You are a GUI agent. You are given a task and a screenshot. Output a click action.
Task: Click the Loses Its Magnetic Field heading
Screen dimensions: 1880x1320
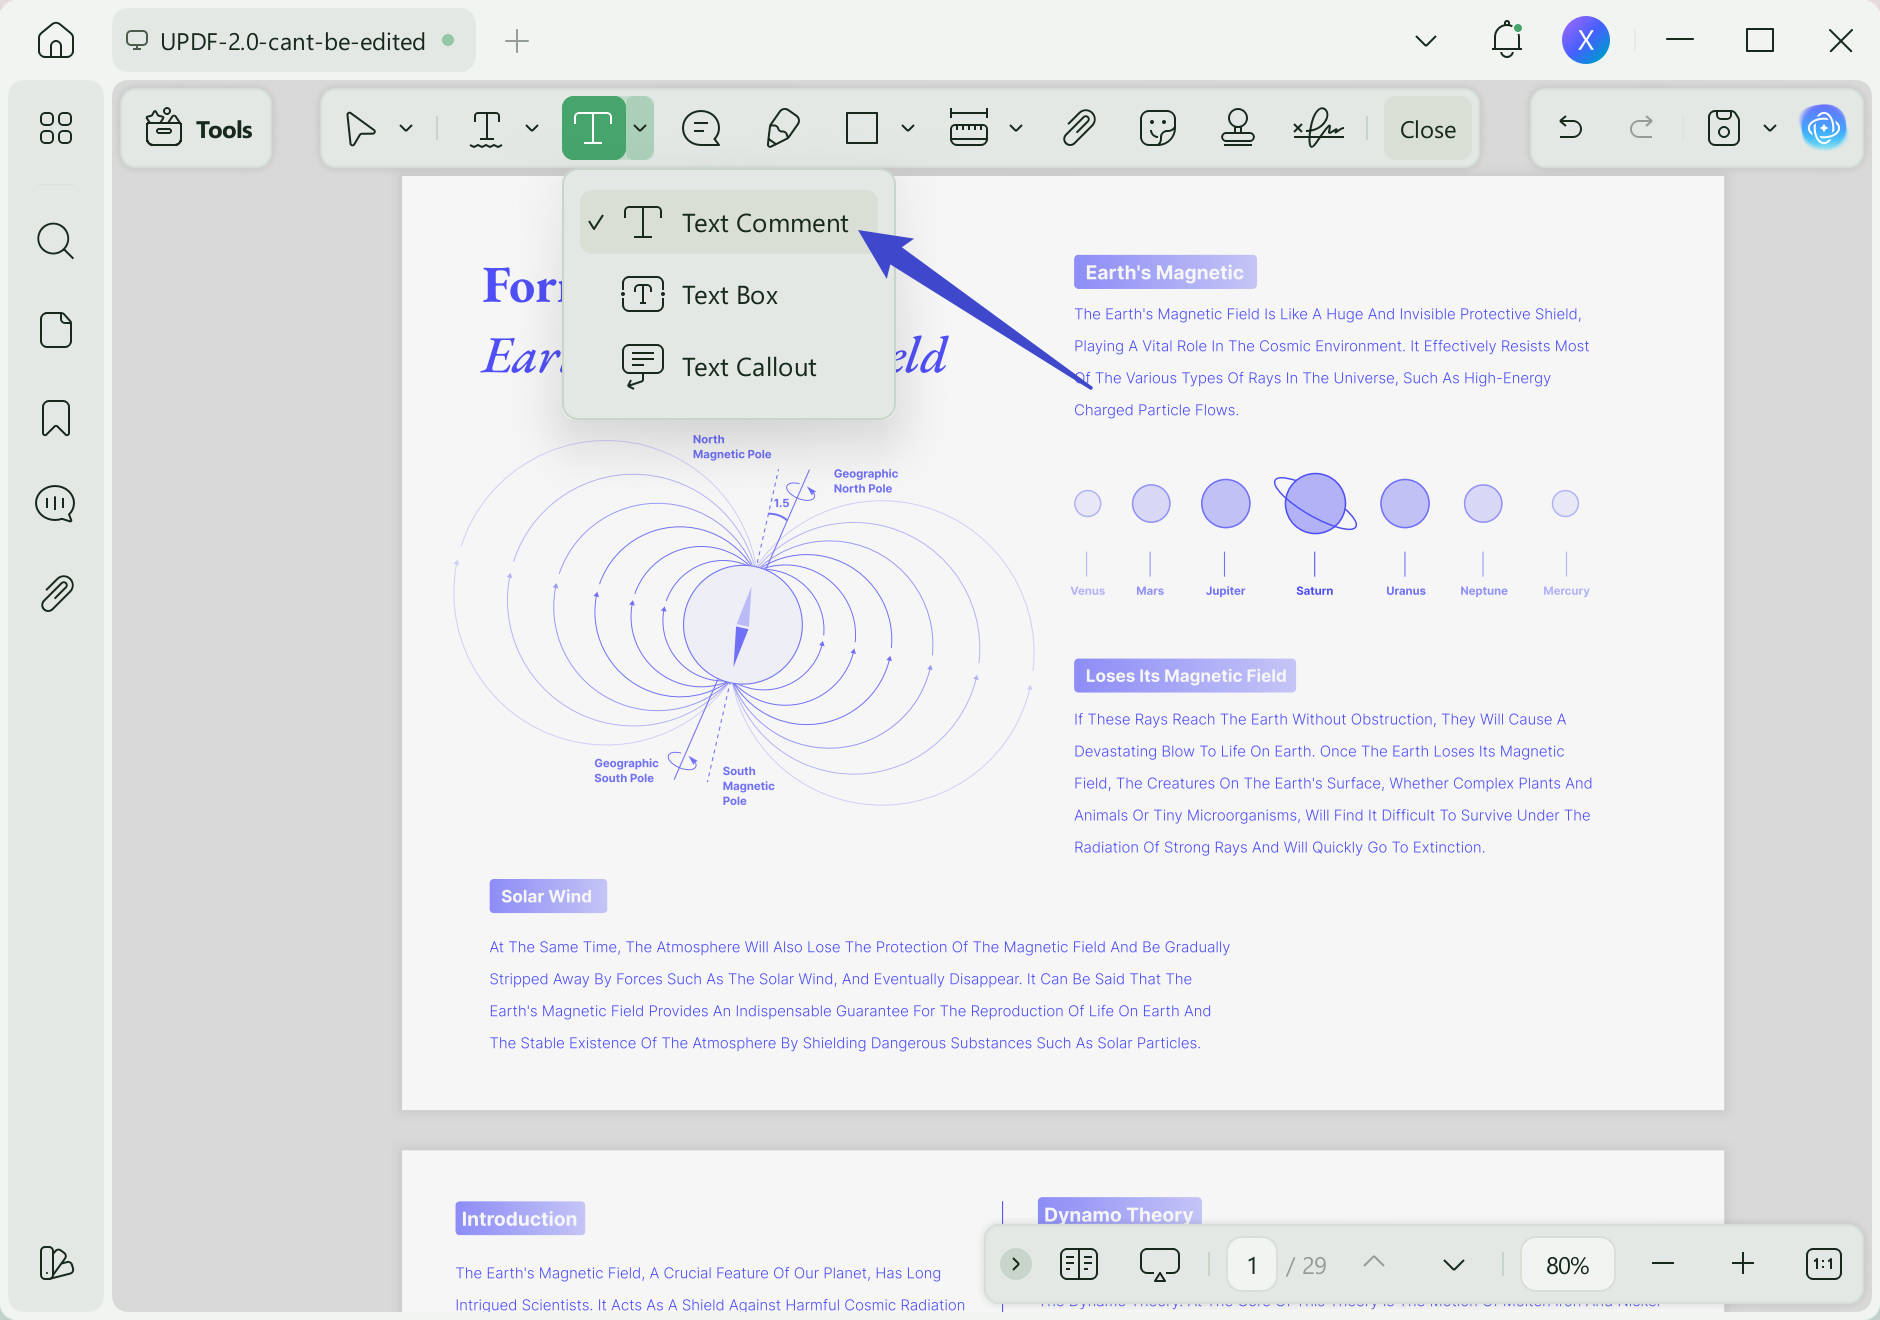(x=1185, y=676)
